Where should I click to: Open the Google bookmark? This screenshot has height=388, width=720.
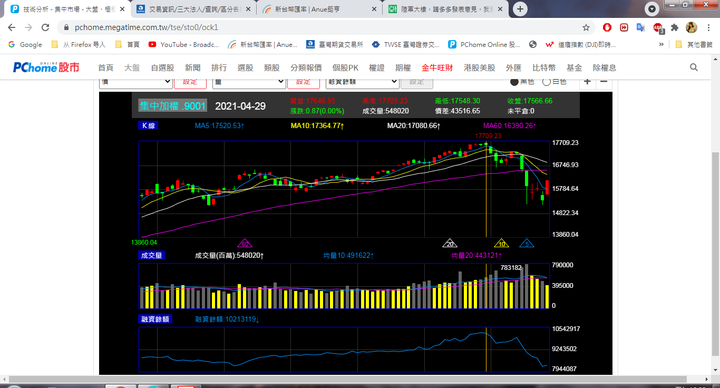coord(25,45)
